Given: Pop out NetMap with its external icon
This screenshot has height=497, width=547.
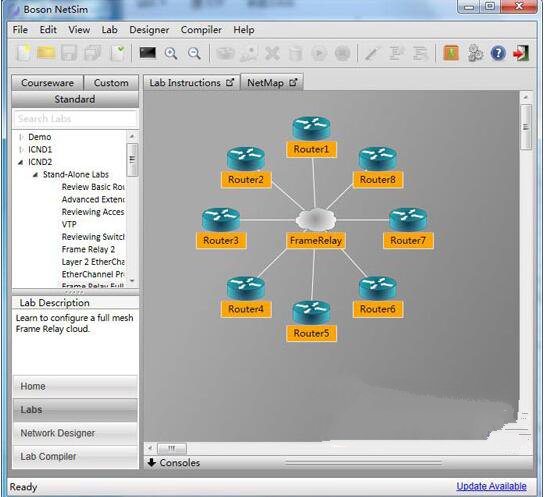Looking at the screenshot, I should click(x=293, y=83).
